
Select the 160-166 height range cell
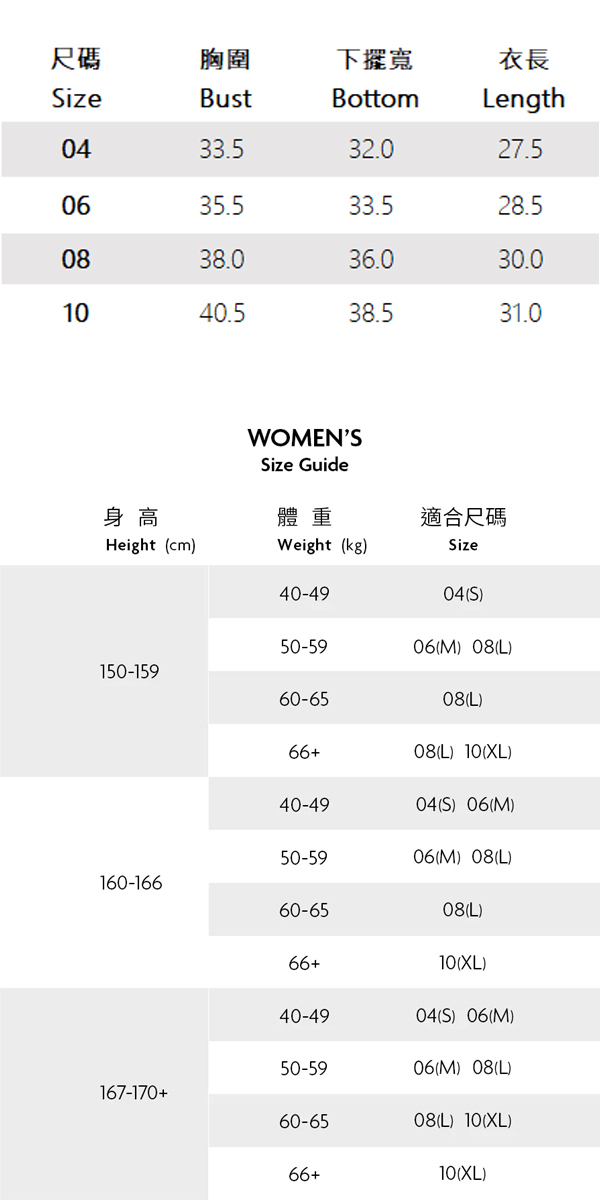coord(131,883)
